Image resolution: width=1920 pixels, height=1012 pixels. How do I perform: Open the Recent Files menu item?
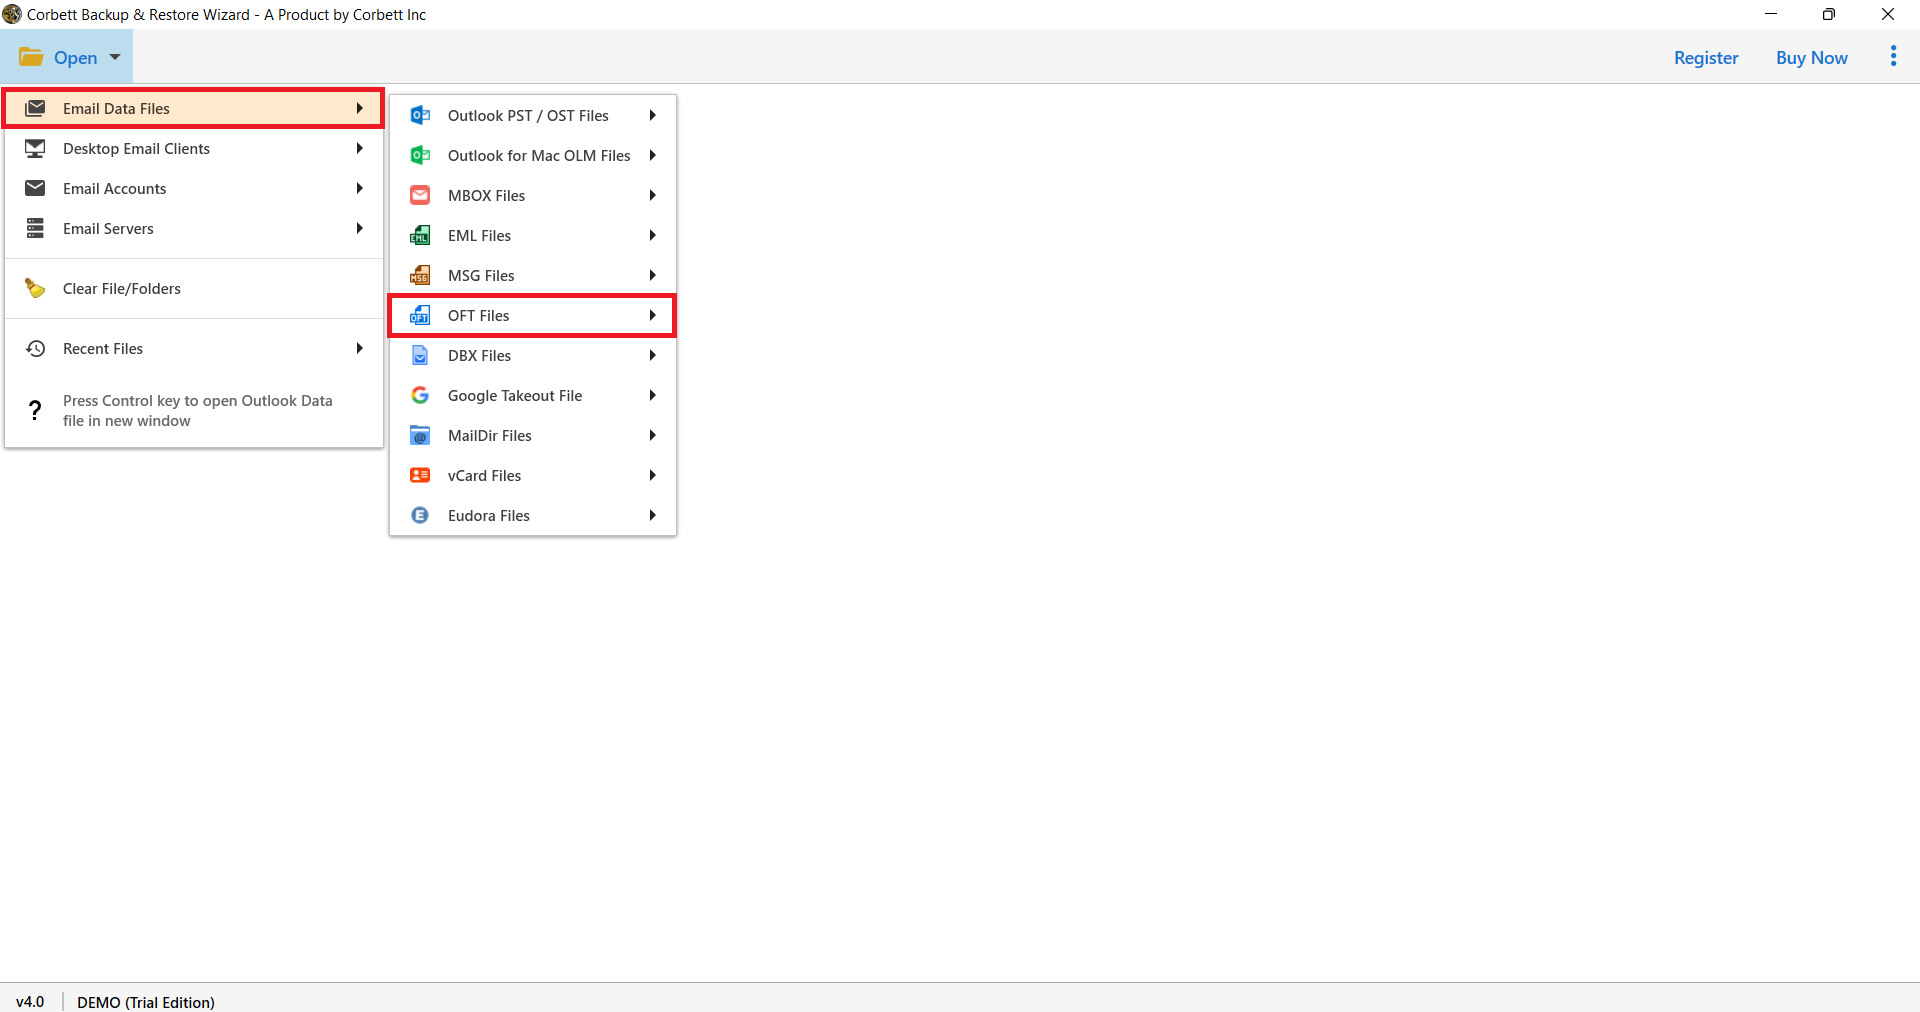pyautogui.click(x=194, y=348)
